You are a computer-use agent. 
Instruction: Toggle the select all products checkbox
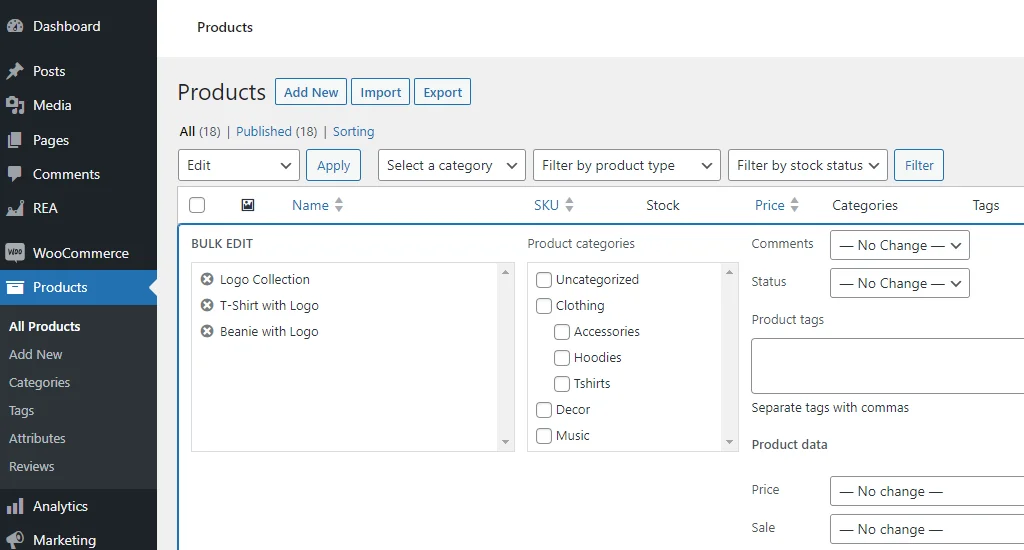pyautogui.click(x=197, y=205)
